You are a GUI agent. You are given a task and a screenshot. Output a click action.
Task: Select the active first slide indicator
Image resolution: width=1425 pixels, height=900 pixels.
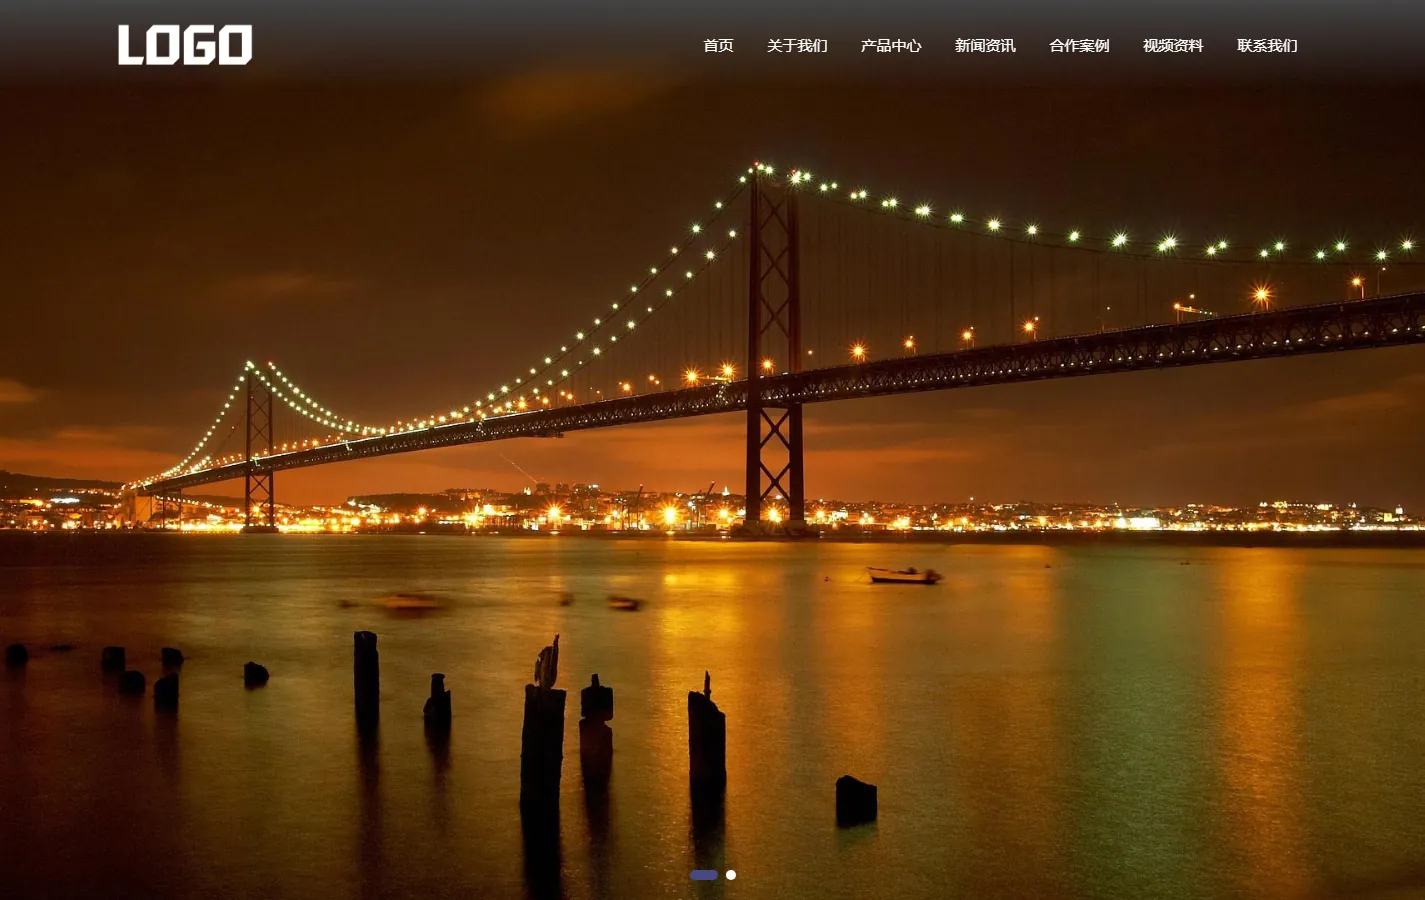tap(704, 875)
